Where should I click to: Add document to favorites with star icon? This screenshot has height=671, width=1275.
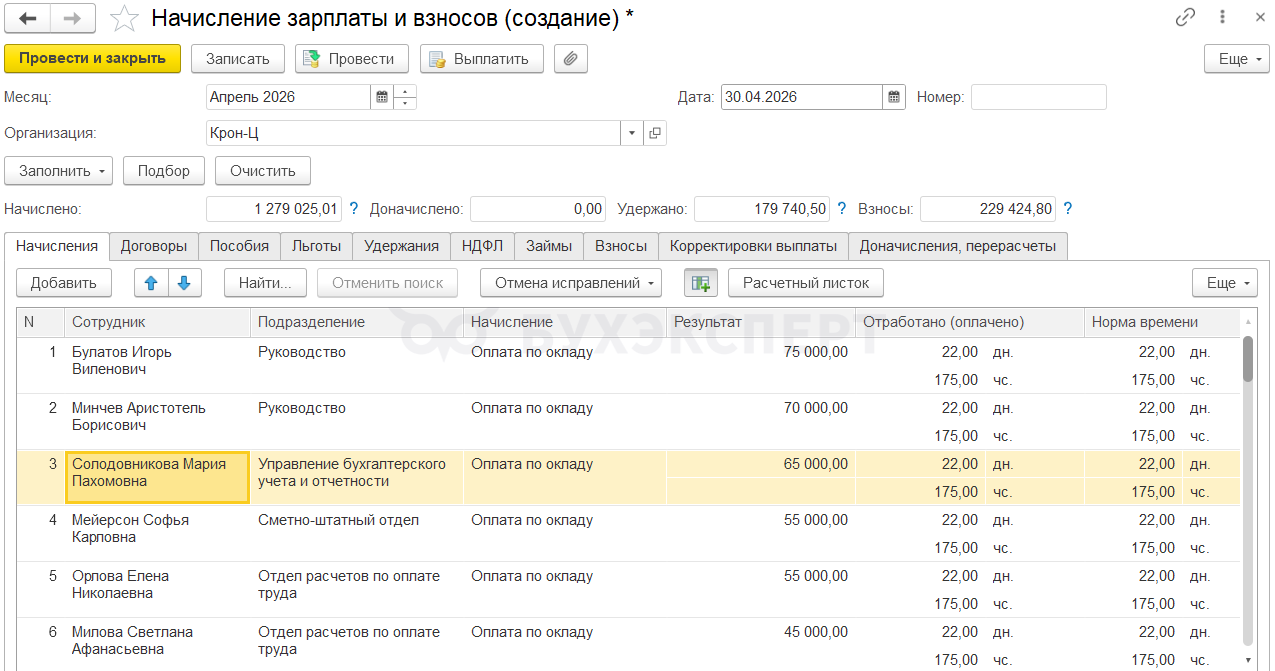click(124, 19)
